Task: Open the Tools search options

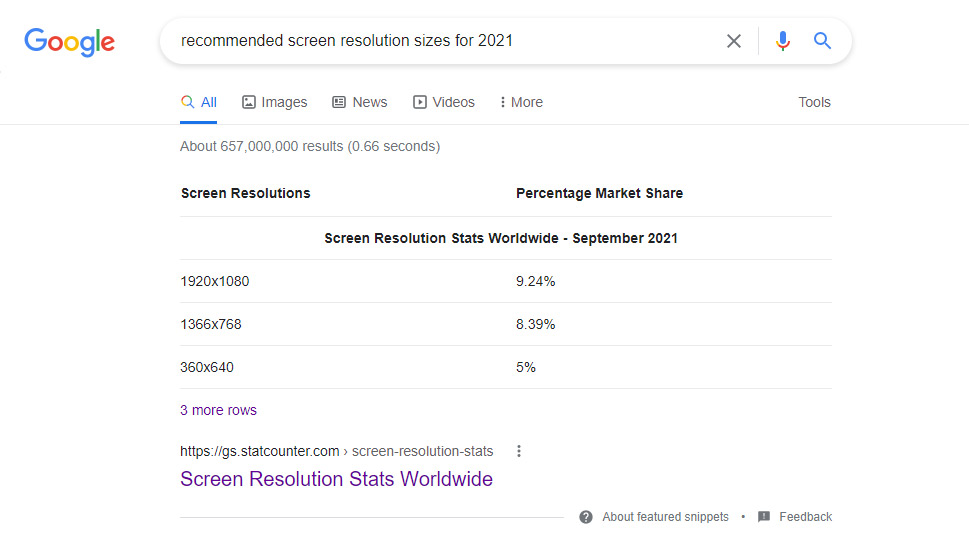Action: 814,102
